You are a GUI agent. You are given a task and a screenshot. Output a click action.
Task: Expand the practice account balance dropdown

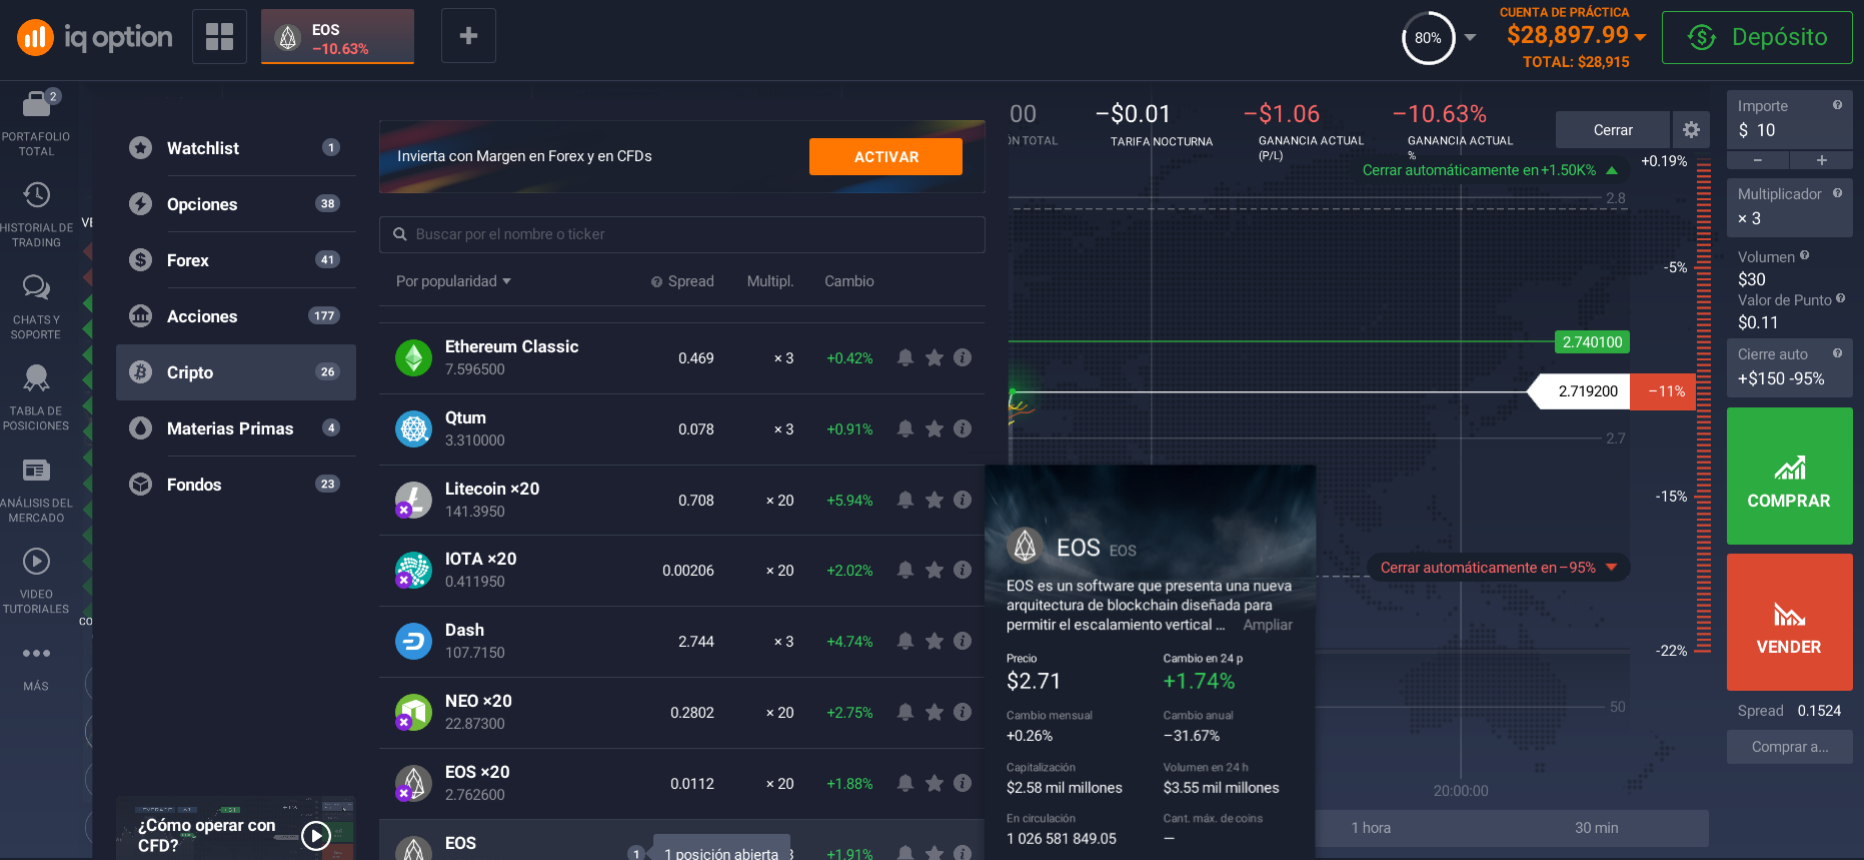pos(1640,36)
